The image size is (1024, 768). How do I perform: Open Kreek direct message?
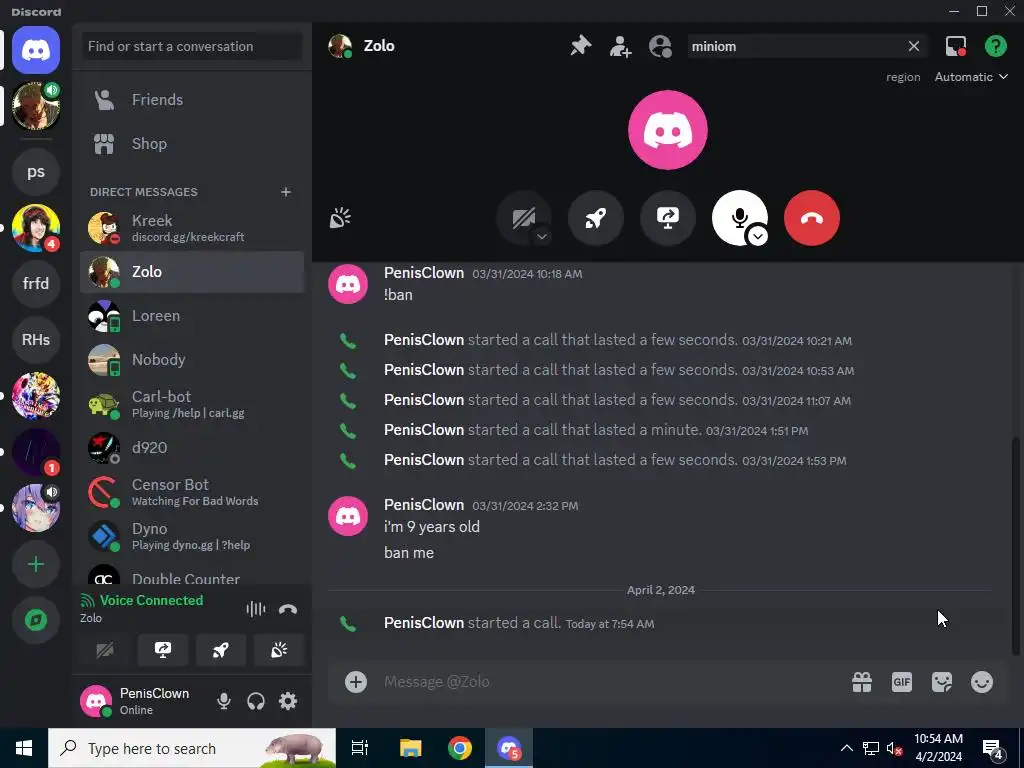pyautogui.click(x=192, y=228)
